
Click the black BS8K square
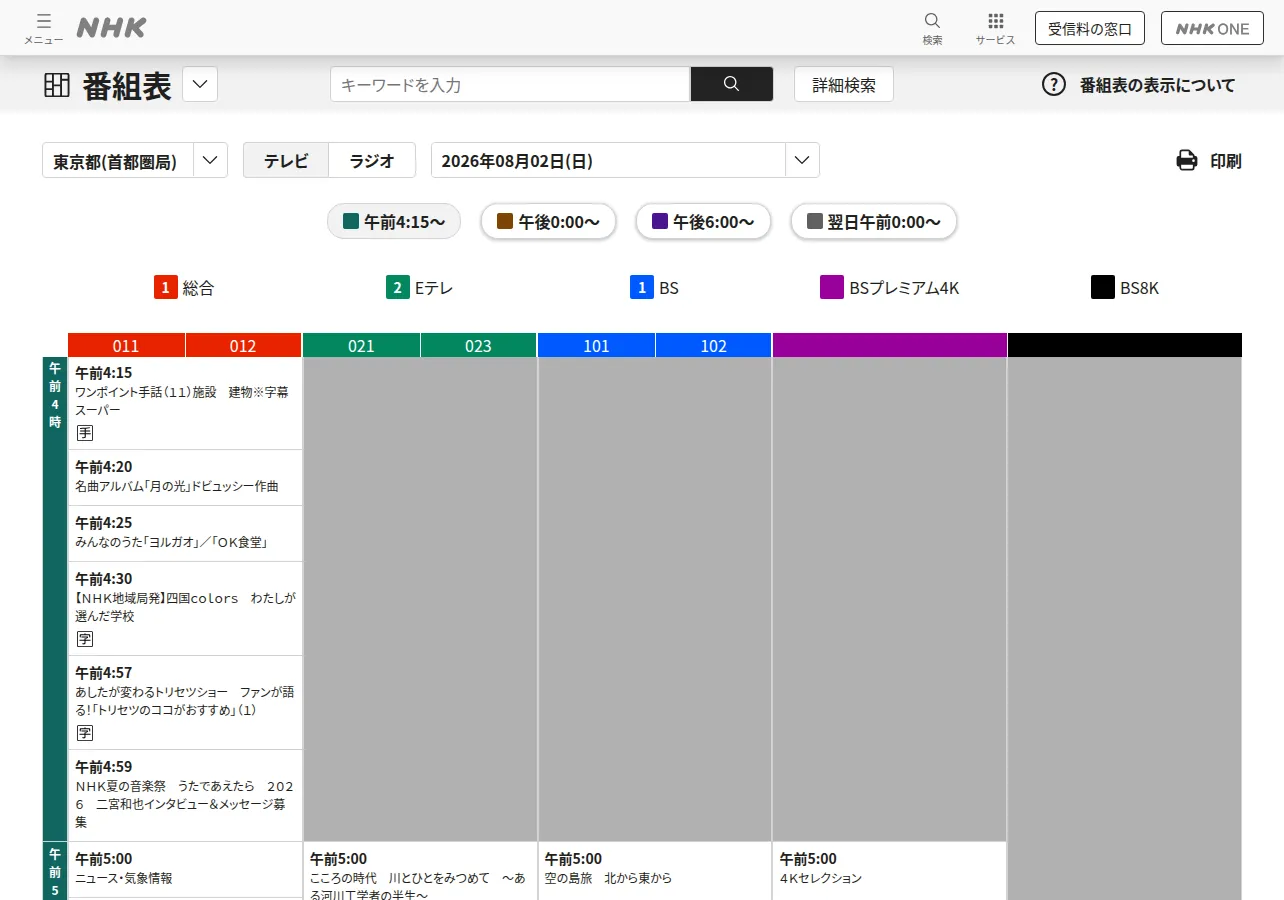pos(1103,288)
